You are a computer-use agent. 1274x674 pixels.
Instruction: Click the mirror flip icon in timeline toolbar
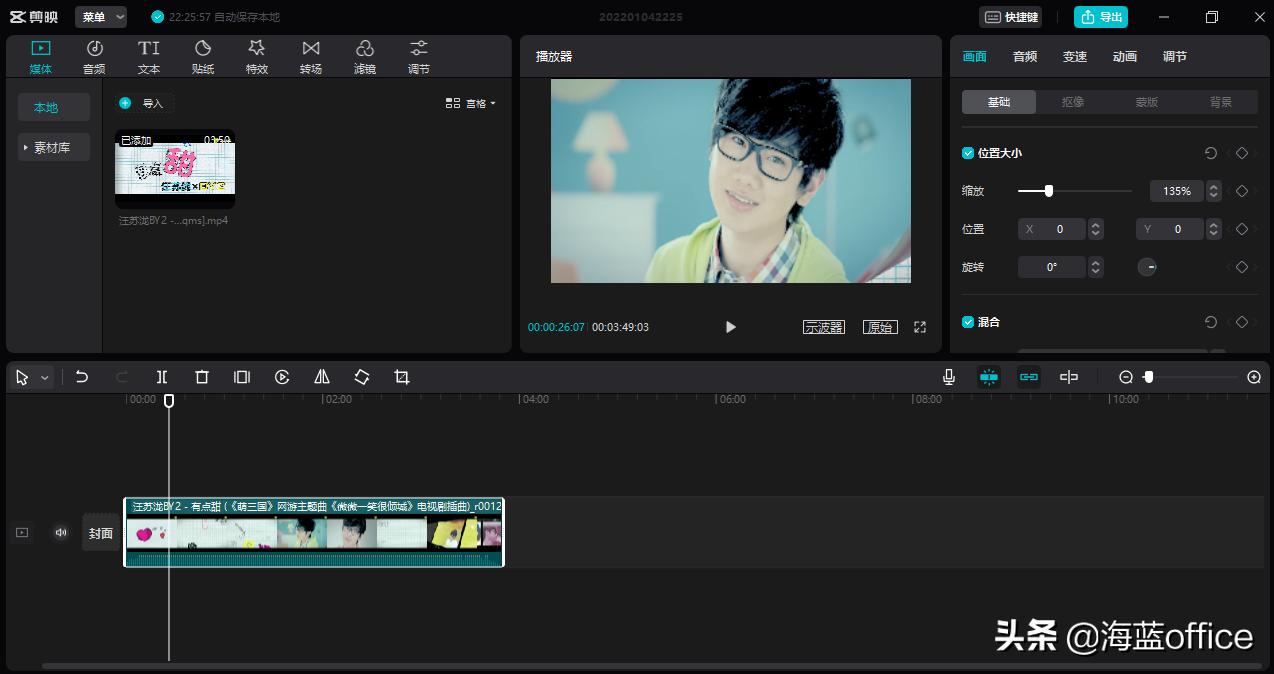click(322, 377)
